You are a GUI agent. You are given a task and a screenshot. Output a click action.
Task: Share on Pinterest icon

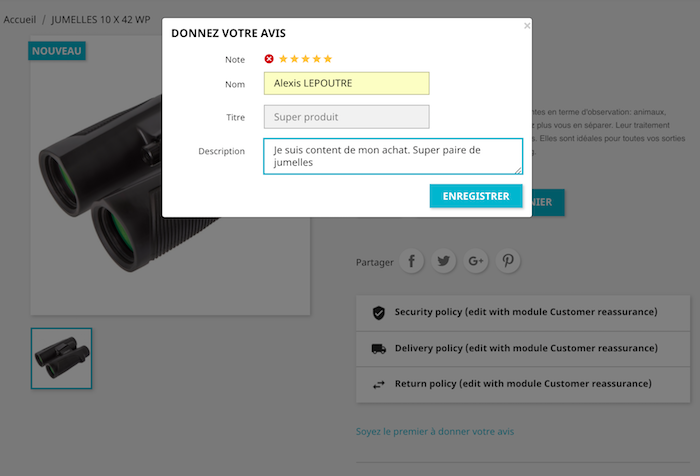click(508, 262)
